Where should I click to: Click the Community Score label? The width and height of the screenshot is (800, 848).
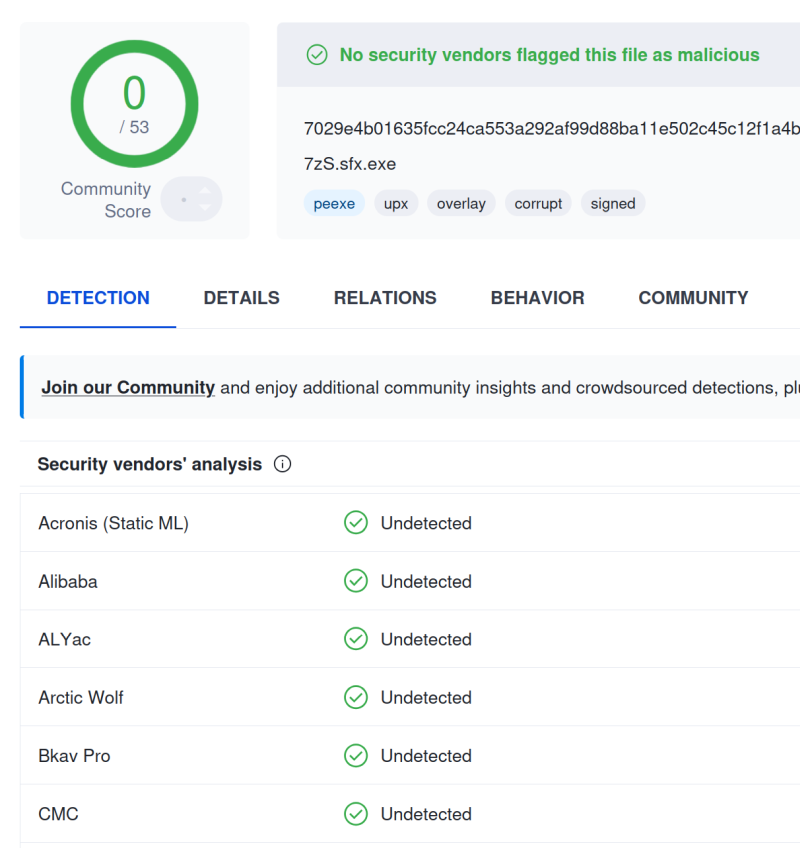[x=106, y=200]
